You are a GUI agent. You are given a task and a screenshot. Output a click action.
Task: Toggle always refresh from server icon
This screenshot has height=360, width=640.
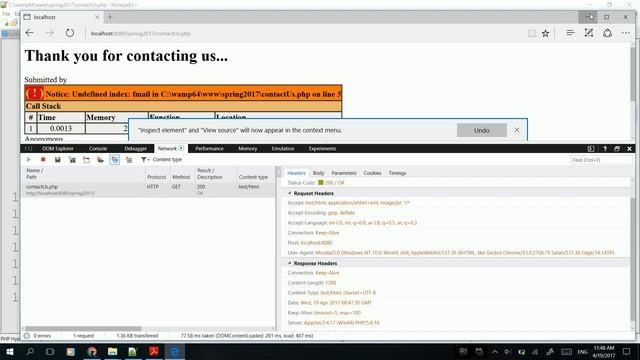(x=72, y=160)
